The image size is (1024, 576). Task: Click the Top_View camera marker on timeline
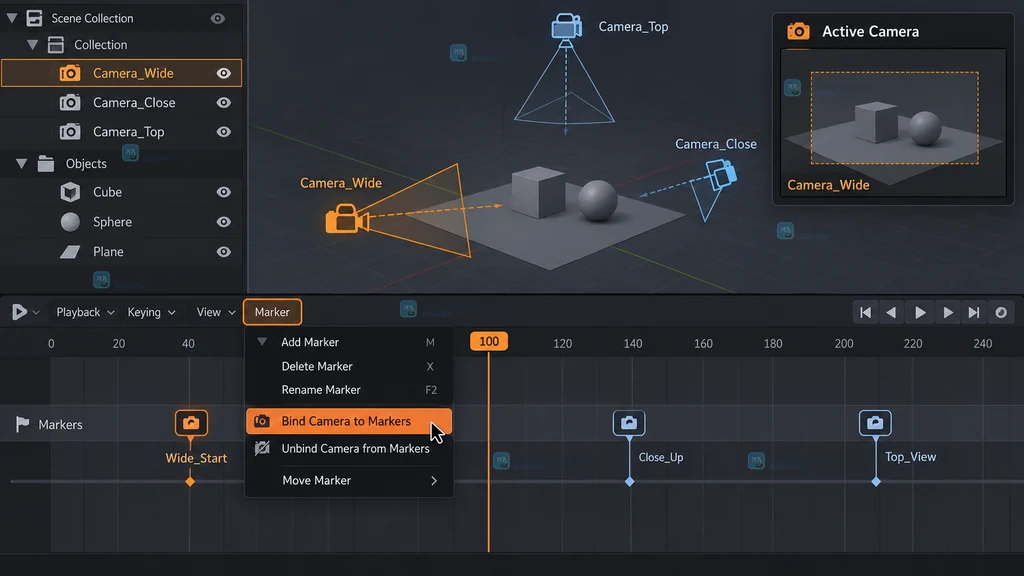tap(875, 423)
